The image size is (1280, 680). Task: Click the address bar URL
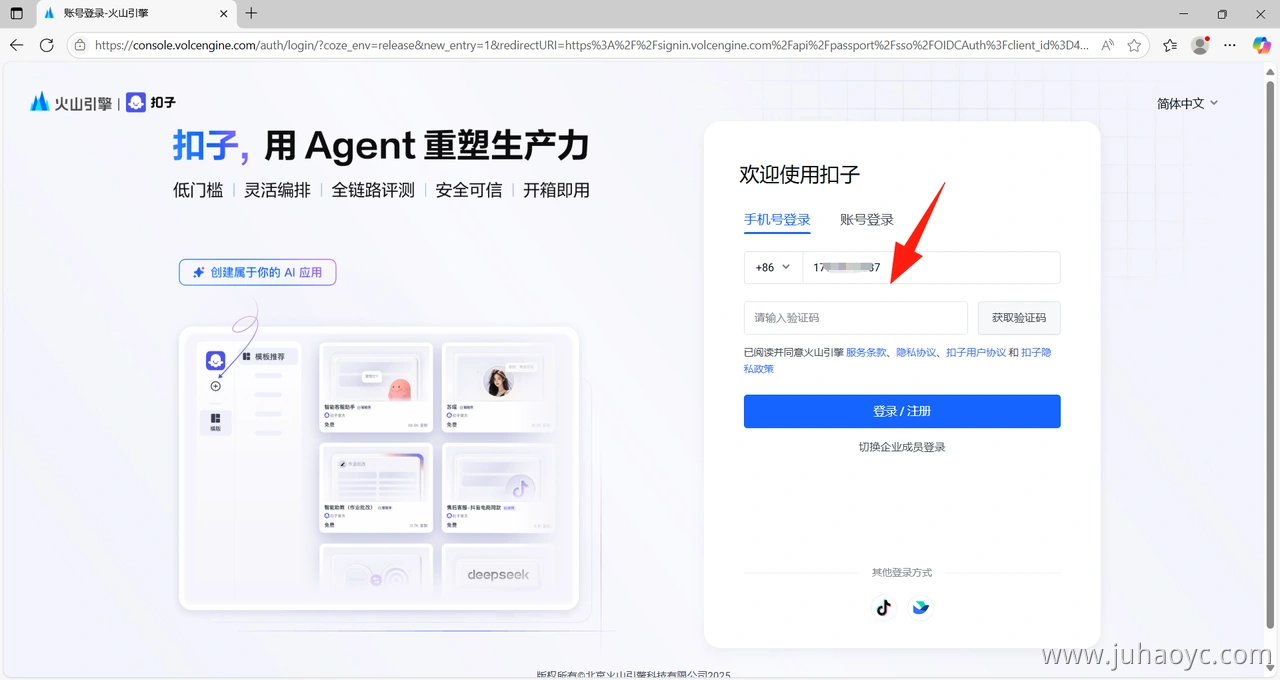coord(591,45)
